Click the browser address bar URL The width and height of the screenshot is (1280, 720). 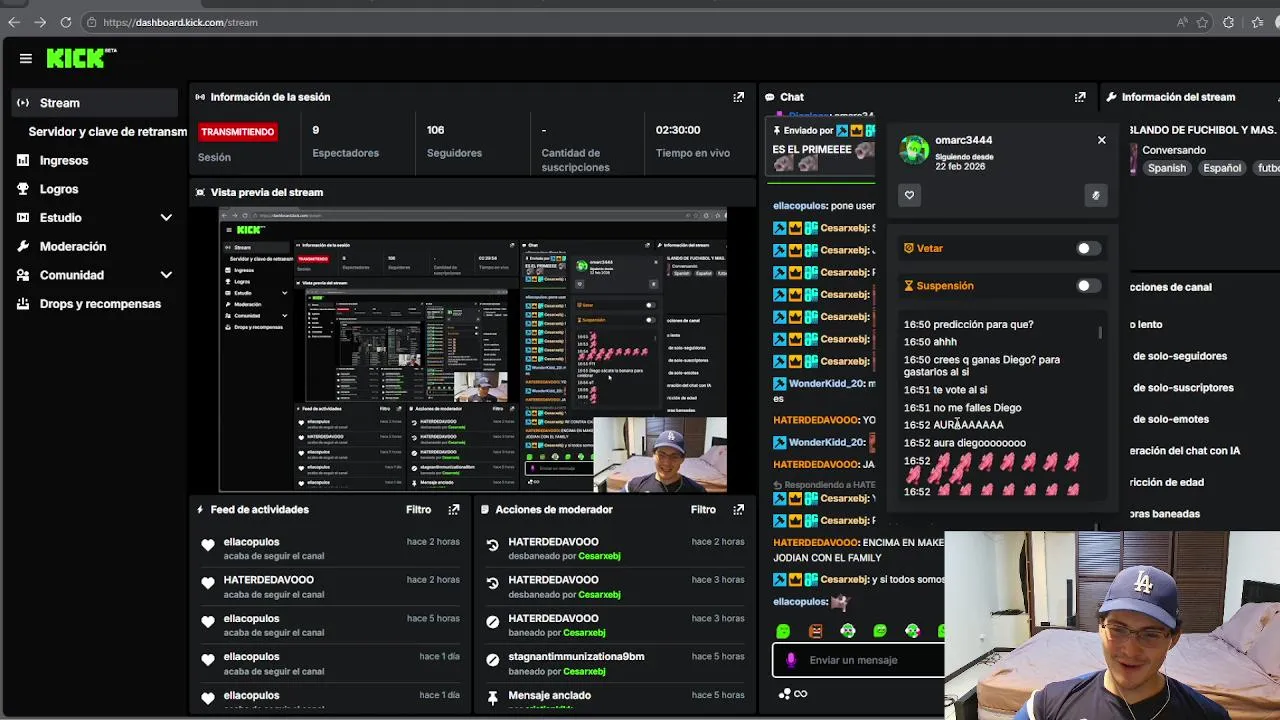[180, 22]
